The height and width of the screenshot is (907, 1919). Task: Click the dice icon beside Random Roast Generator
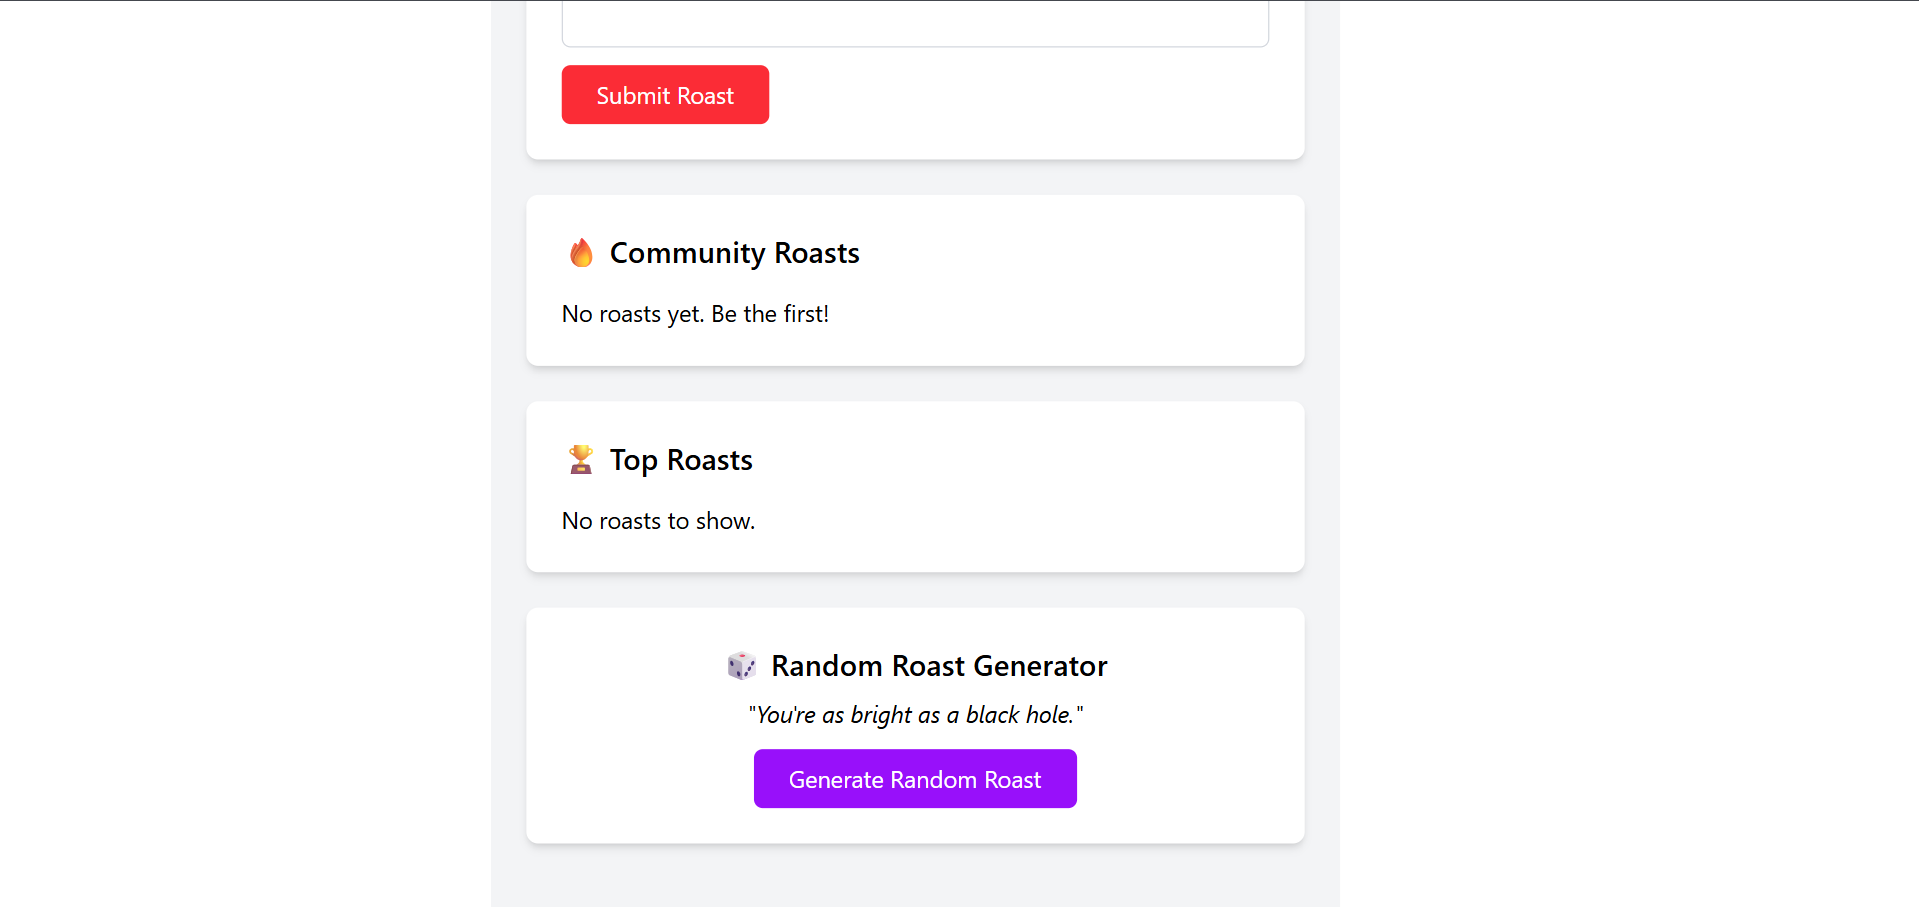(x=741, y=666)
